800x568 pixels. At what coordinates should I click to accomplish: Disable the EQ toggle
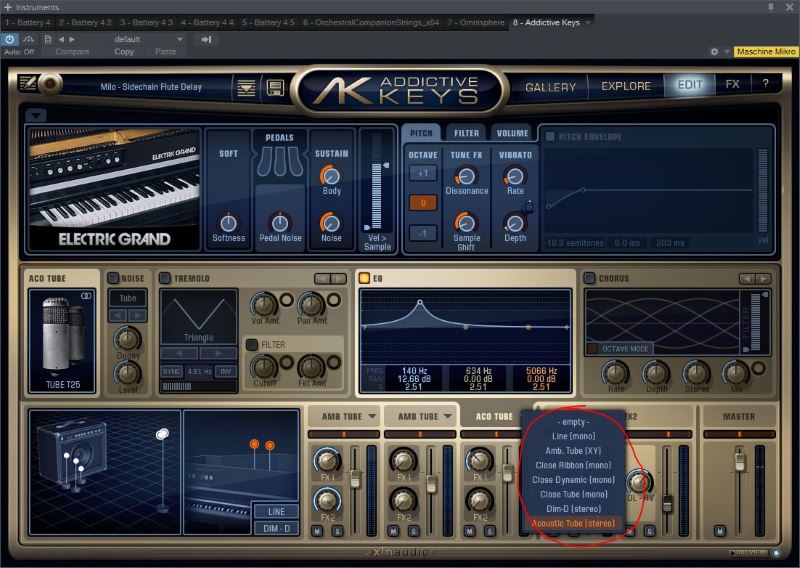click(364, 278)
